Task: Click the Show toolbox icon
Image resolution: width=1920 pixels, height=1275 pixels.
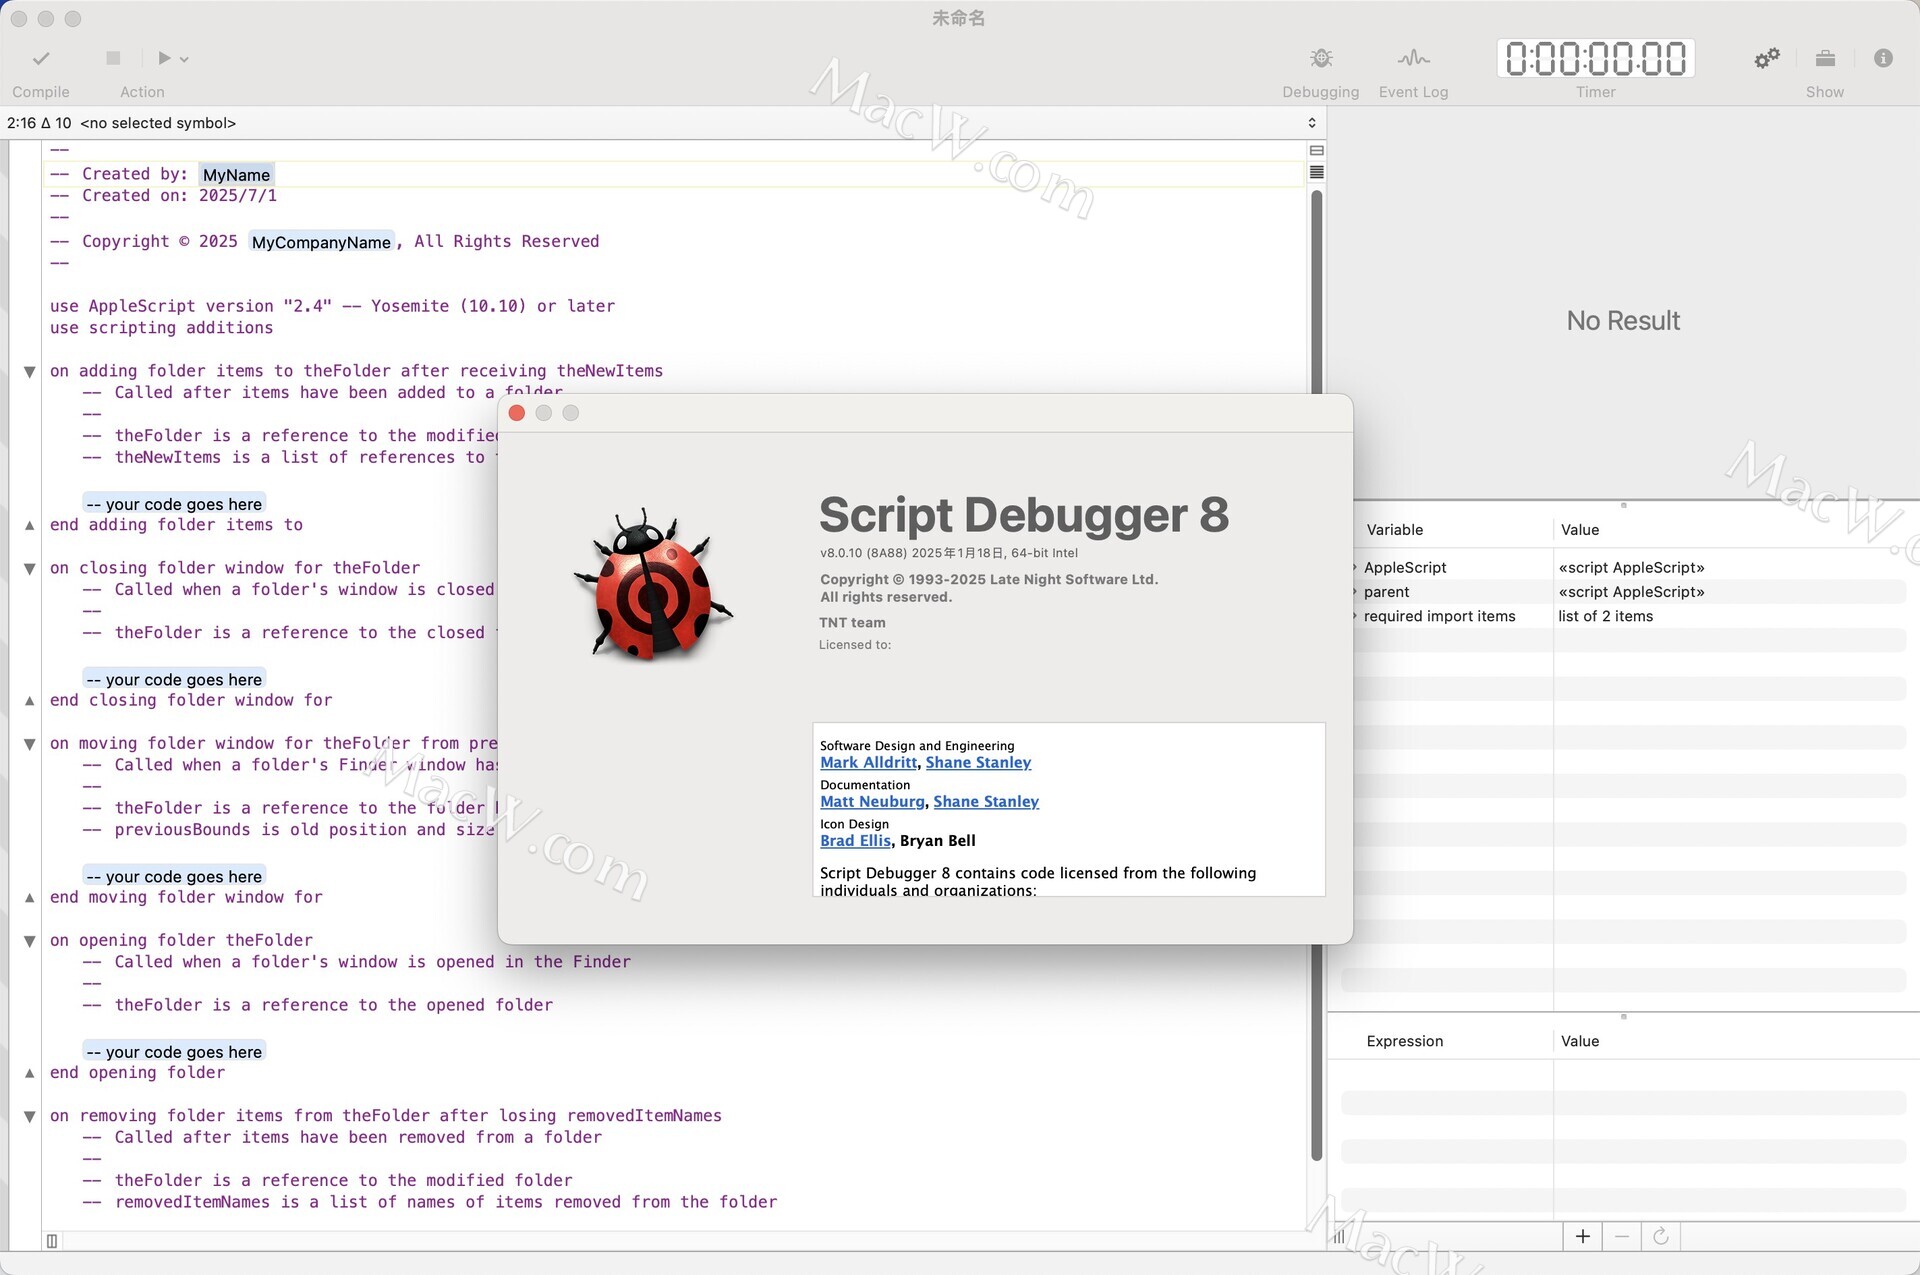Action: tap(1825, 58)
